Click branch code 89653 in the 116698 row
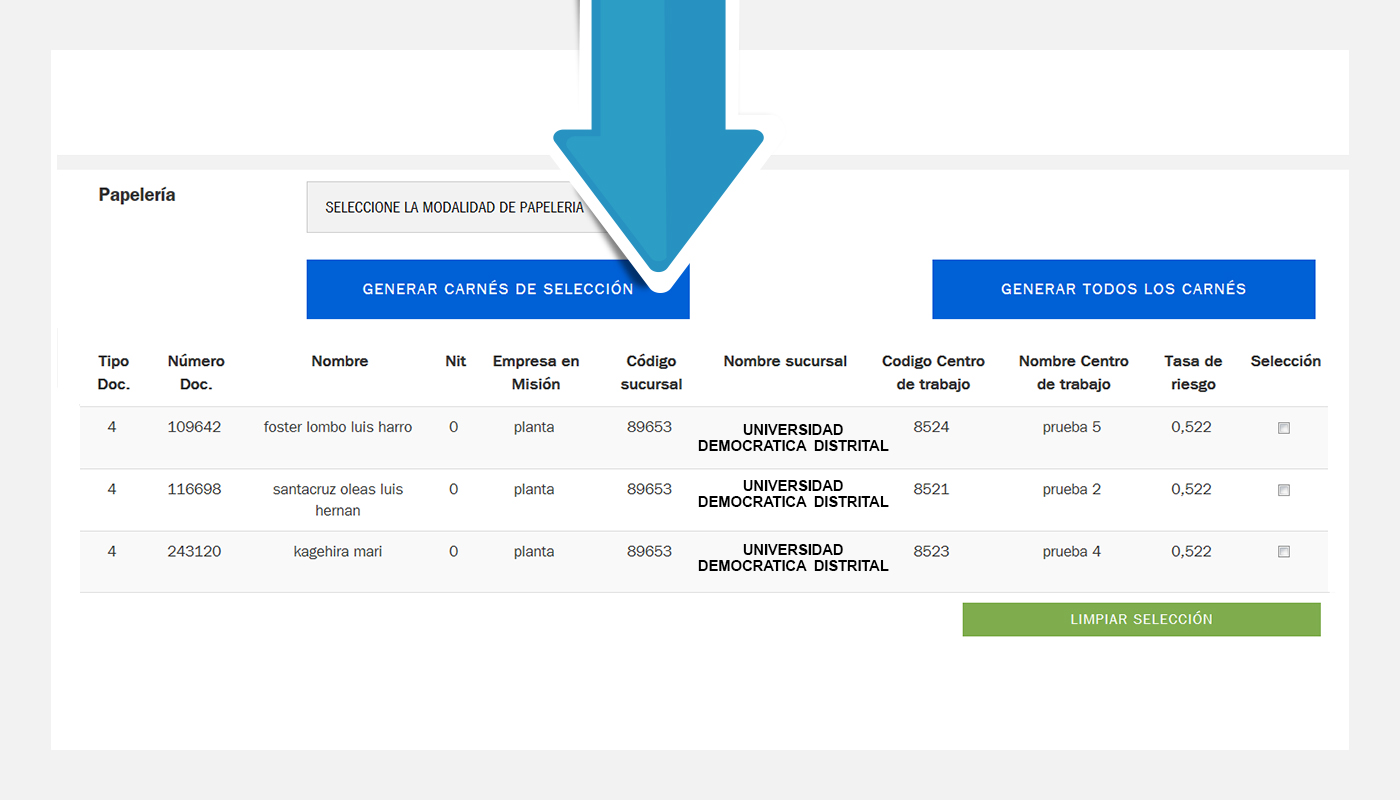Viewport: 1400px width, 800px height. 649,489
